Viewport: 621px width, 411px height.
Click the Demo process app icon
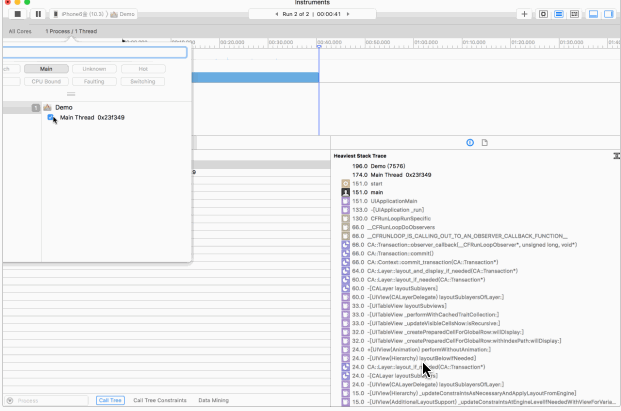click(48, 107)
